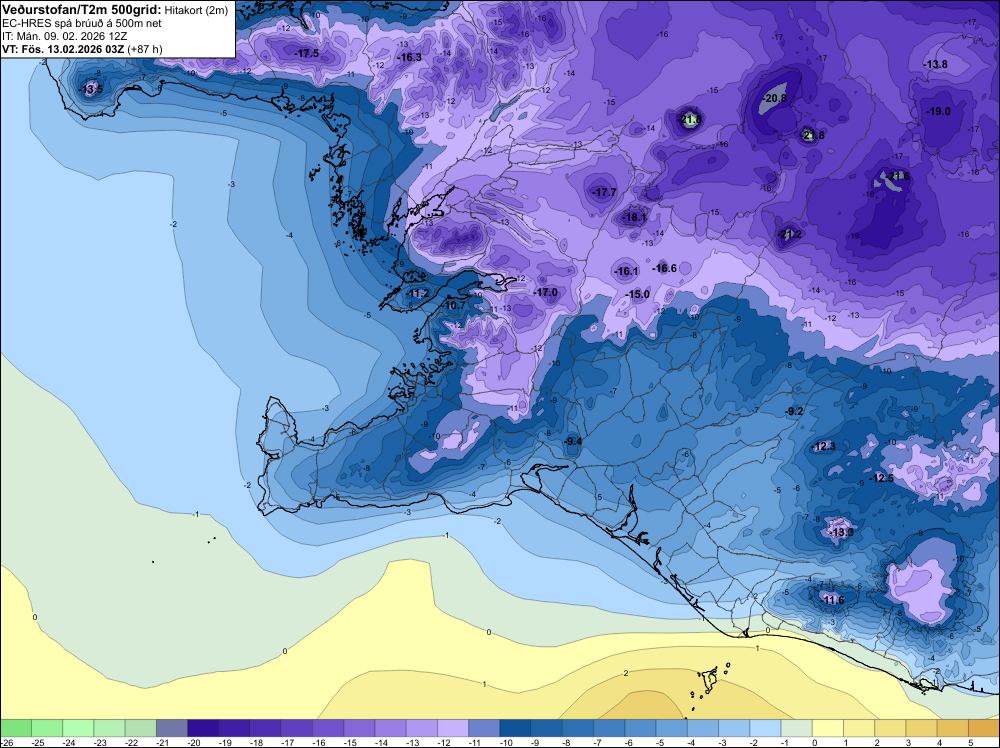1000x748 pixels.
Task: Click the -16.3 temperature label on map
Action: 409,57
